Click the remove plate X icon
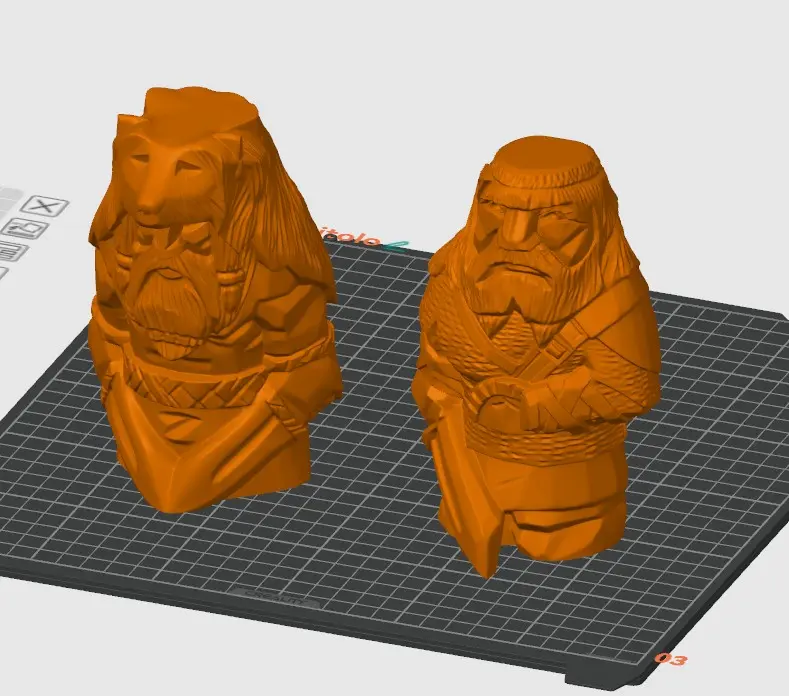Viewport: 789px width, 696px height. pyautogui.click(x=45, y=206)
